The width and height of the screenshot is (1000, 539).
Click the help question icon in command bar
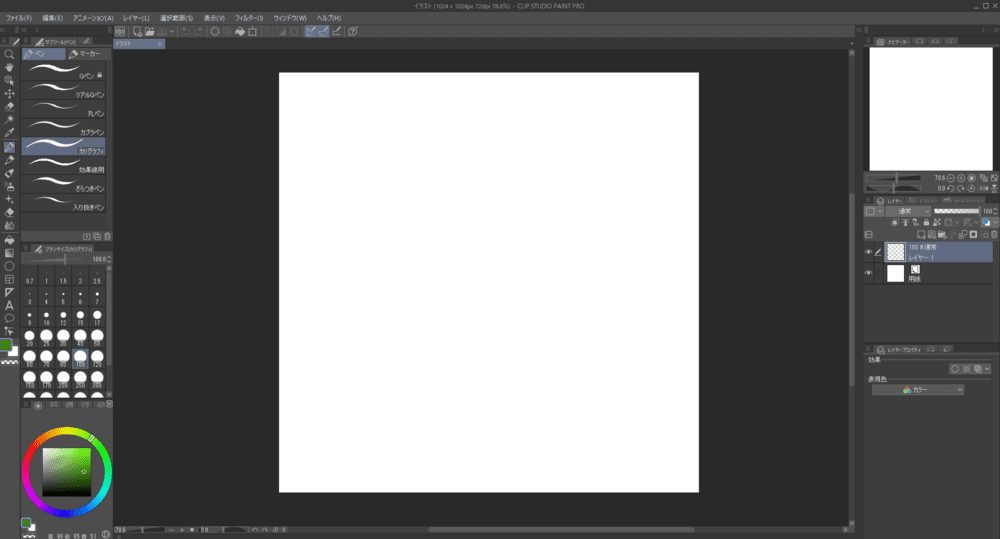(x=353, y=31)
